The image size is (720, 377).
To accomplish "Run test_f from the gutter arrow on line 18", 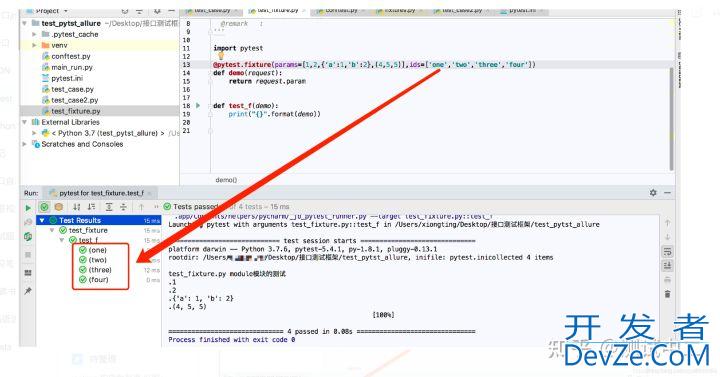I will (198, 106).
